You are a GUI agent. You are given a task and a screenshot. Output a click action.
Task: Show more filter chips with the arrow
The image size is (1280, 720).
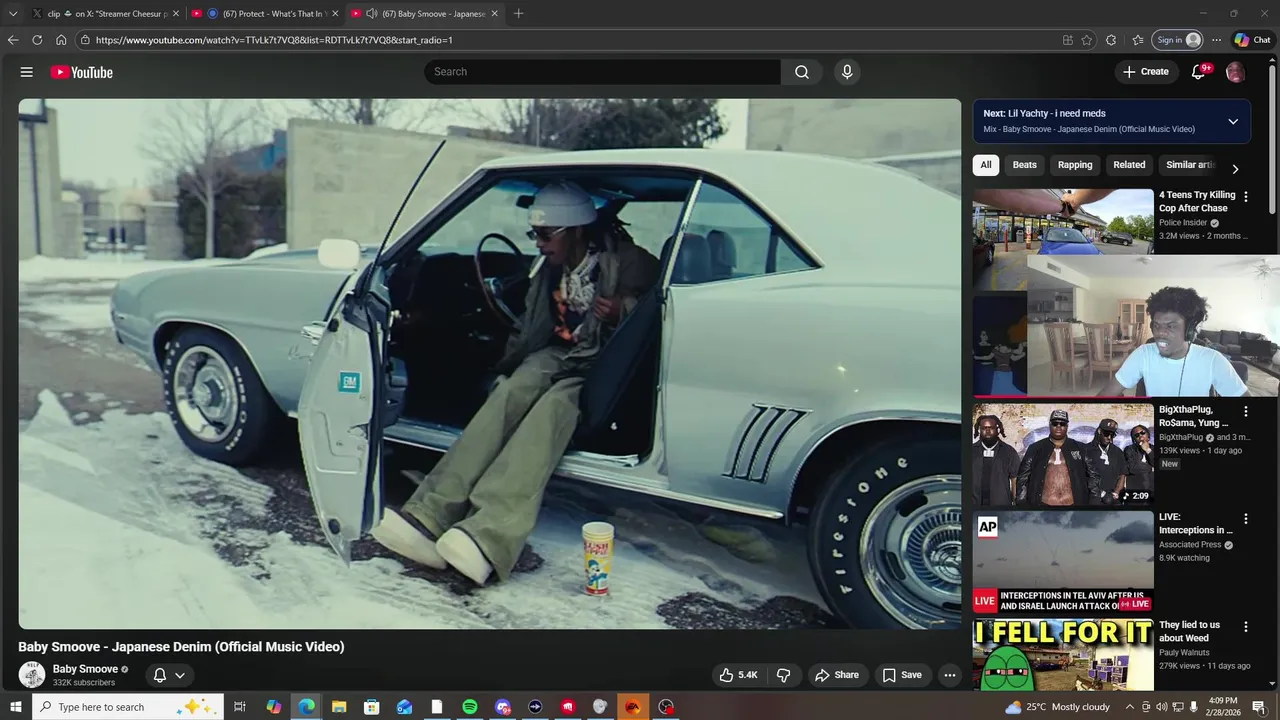[1235, 169]
